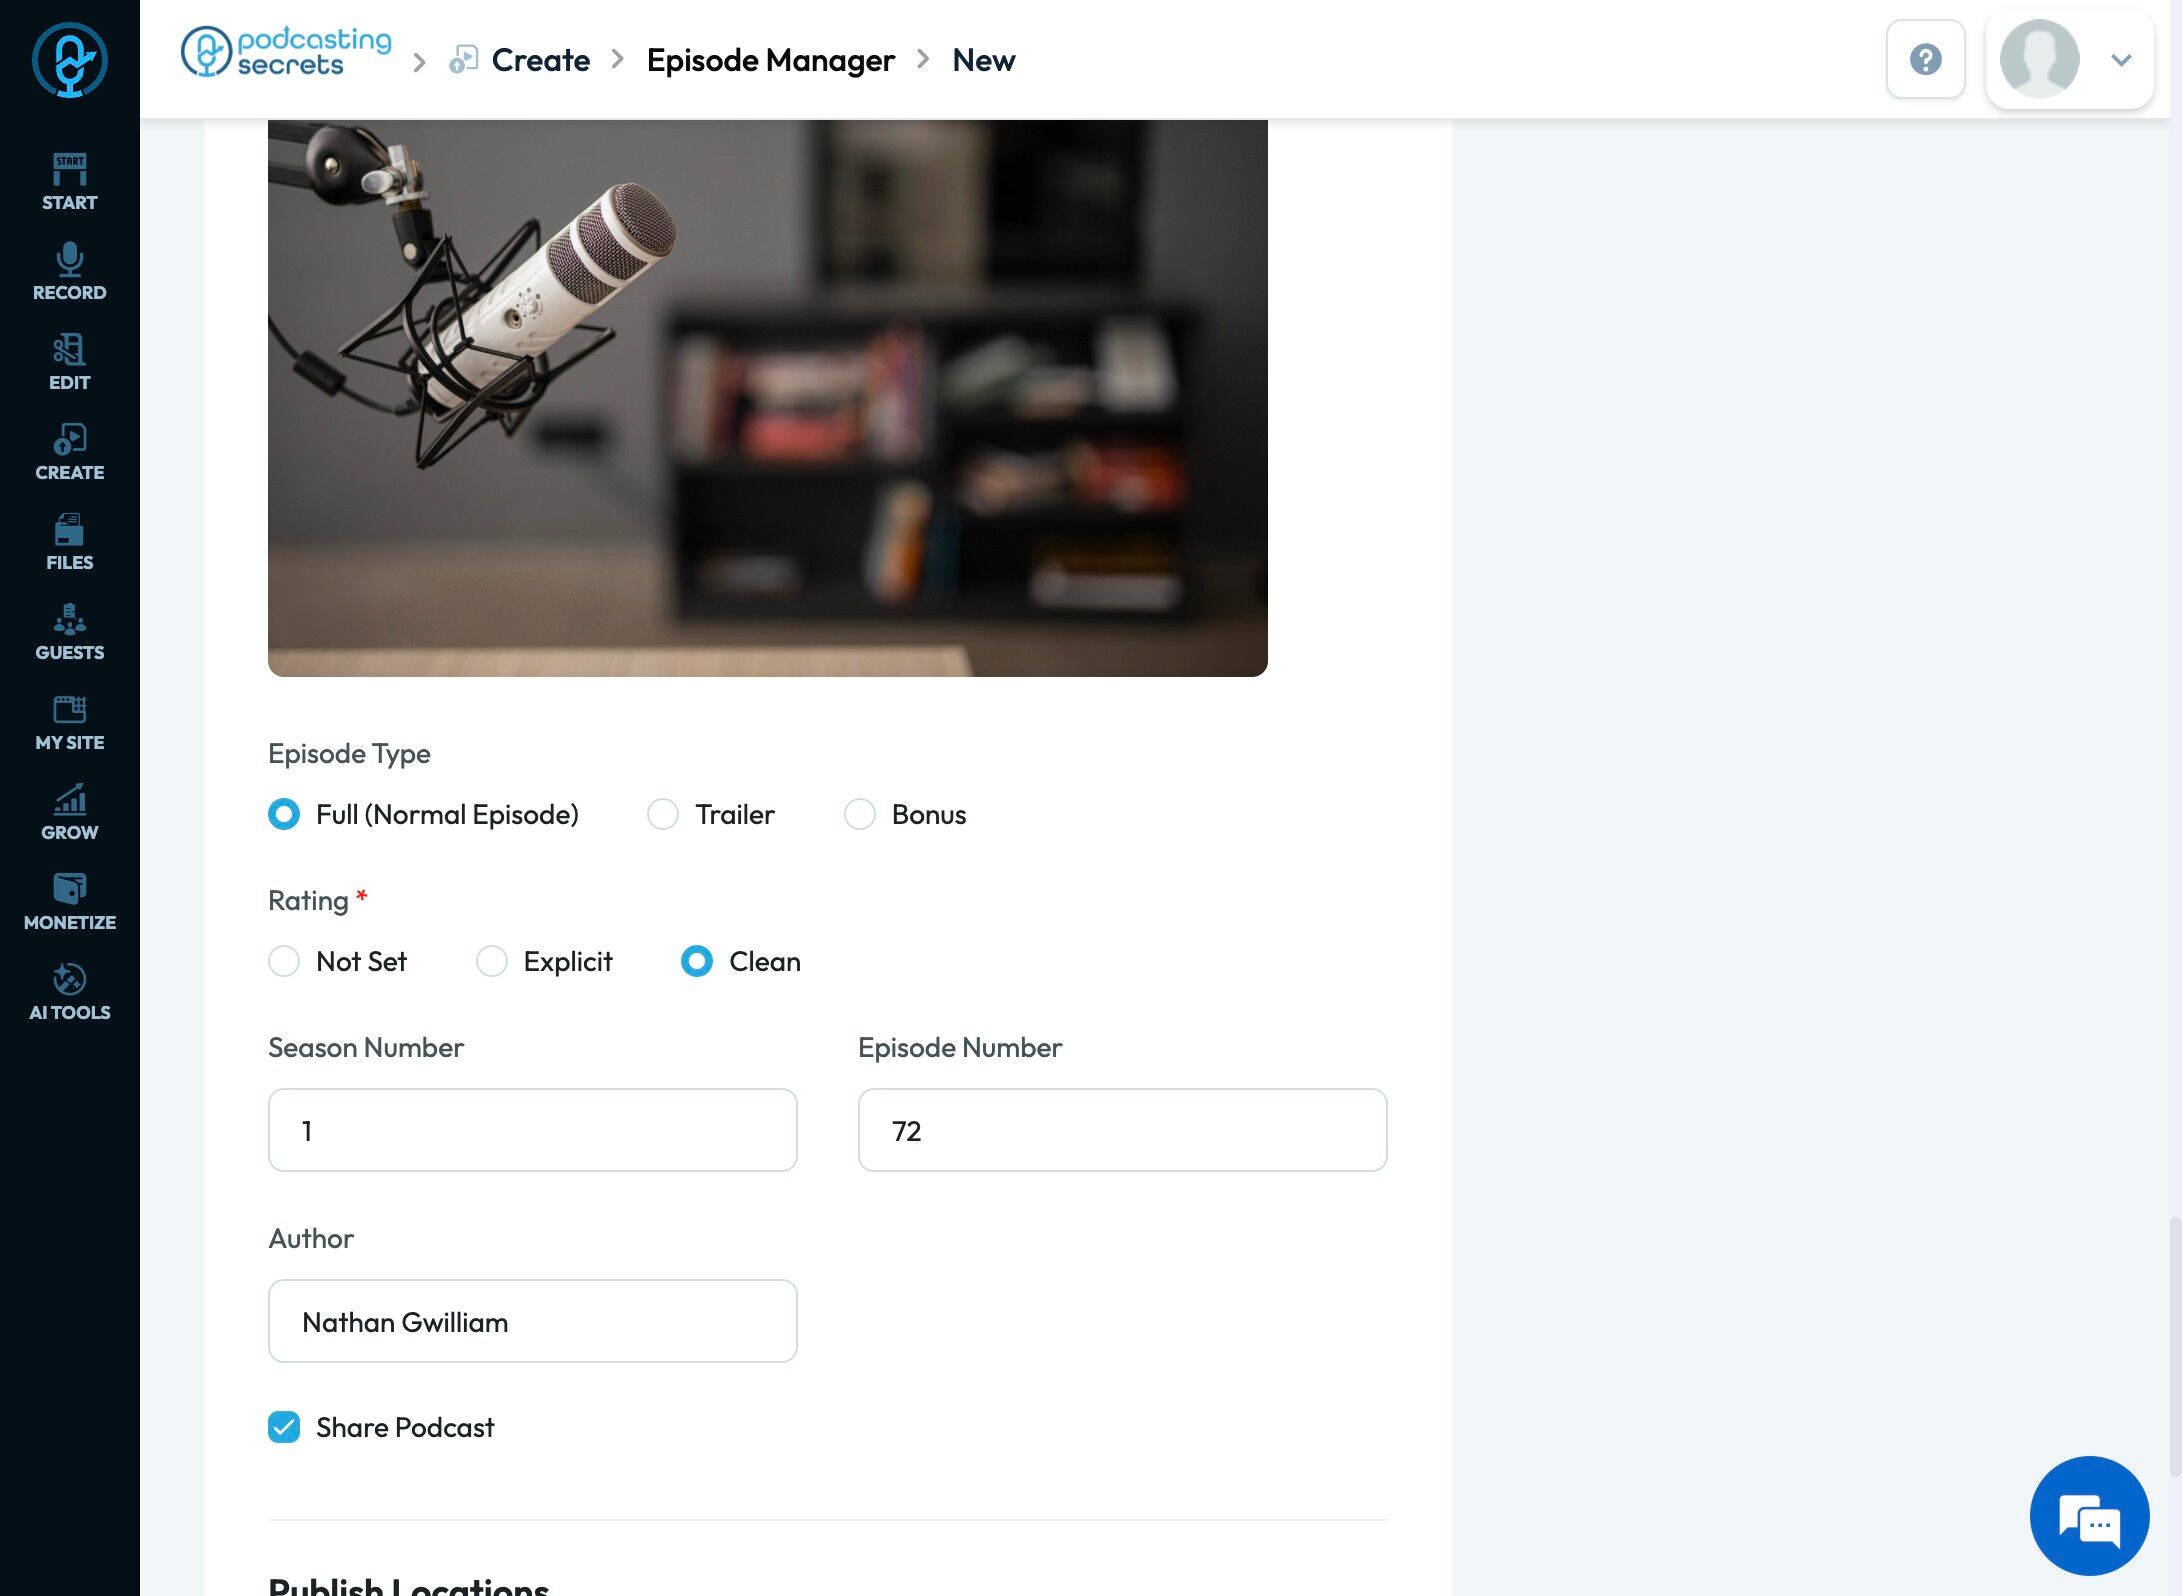2182x1596 pixels.
Task: Open the live chat bubble
Action: click(x=2089, y=1516)
